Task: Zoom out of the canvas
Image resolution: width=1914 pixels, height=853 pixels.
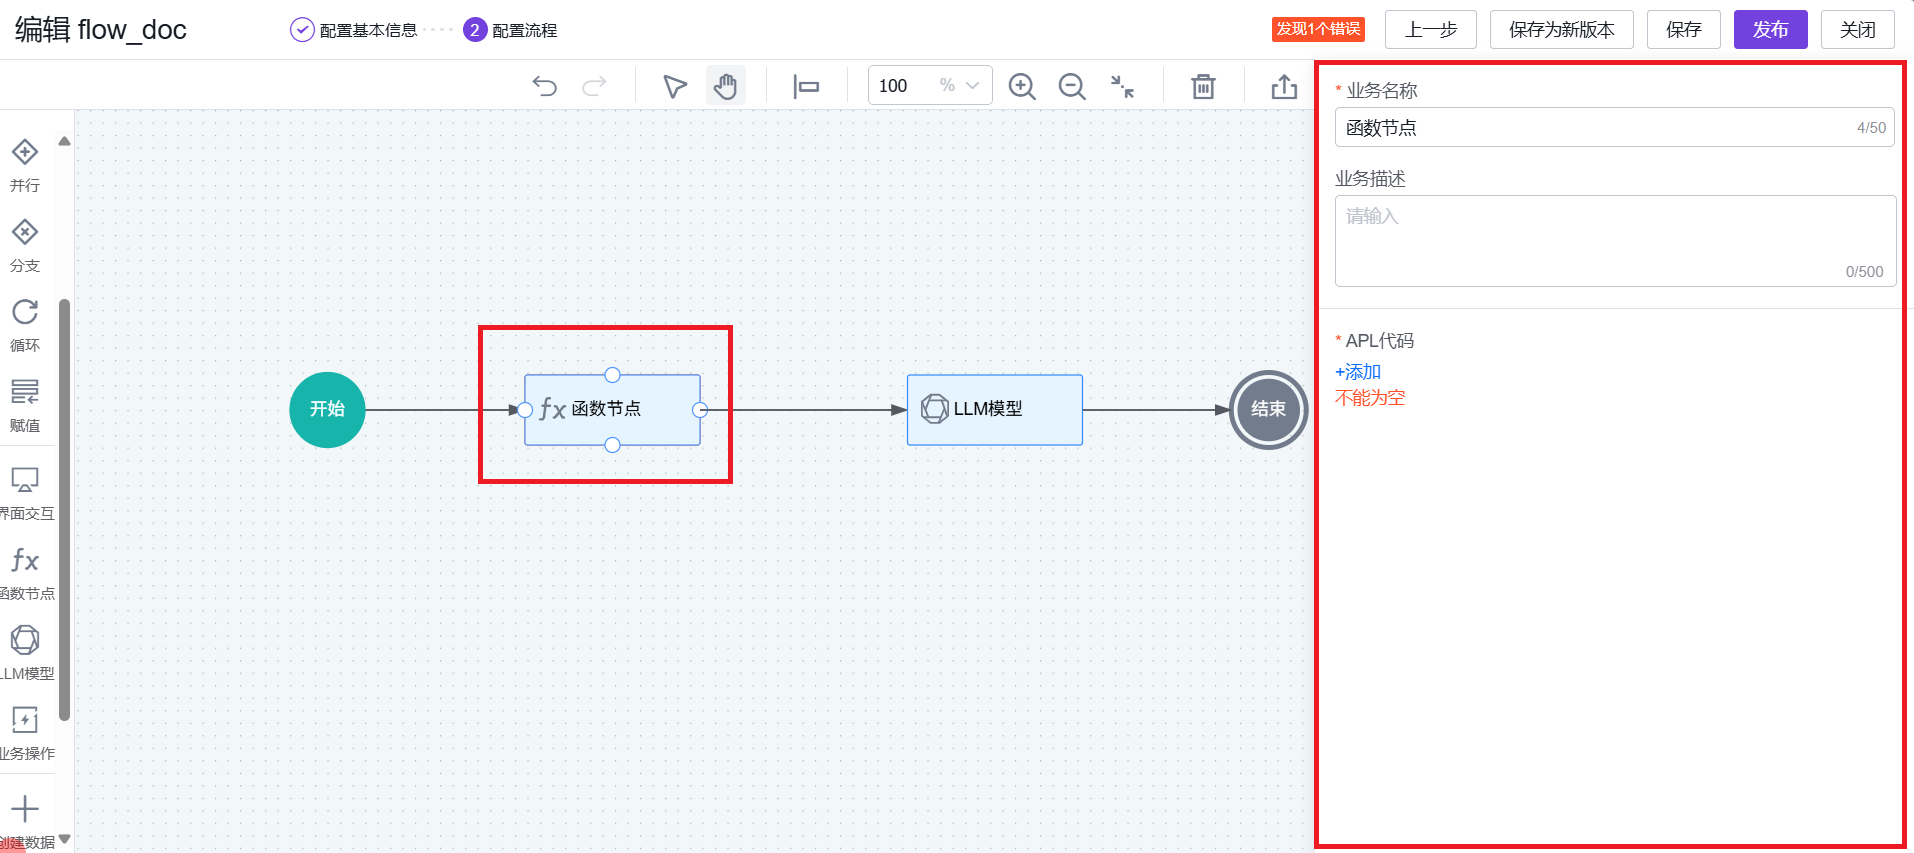Action: pos(1071,86)
